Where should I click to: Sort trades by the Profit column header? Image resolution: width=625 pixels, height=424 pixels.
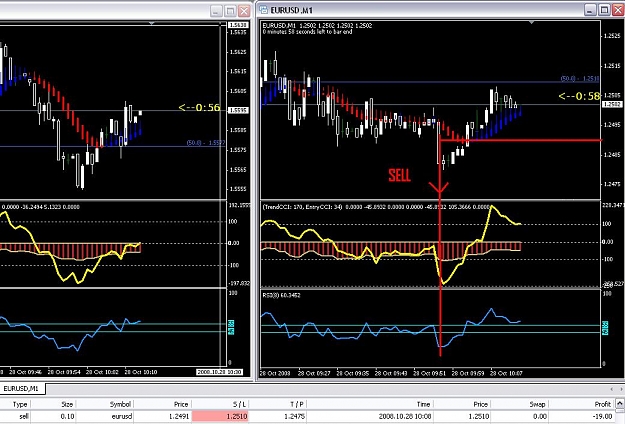(x=603, y=404)
